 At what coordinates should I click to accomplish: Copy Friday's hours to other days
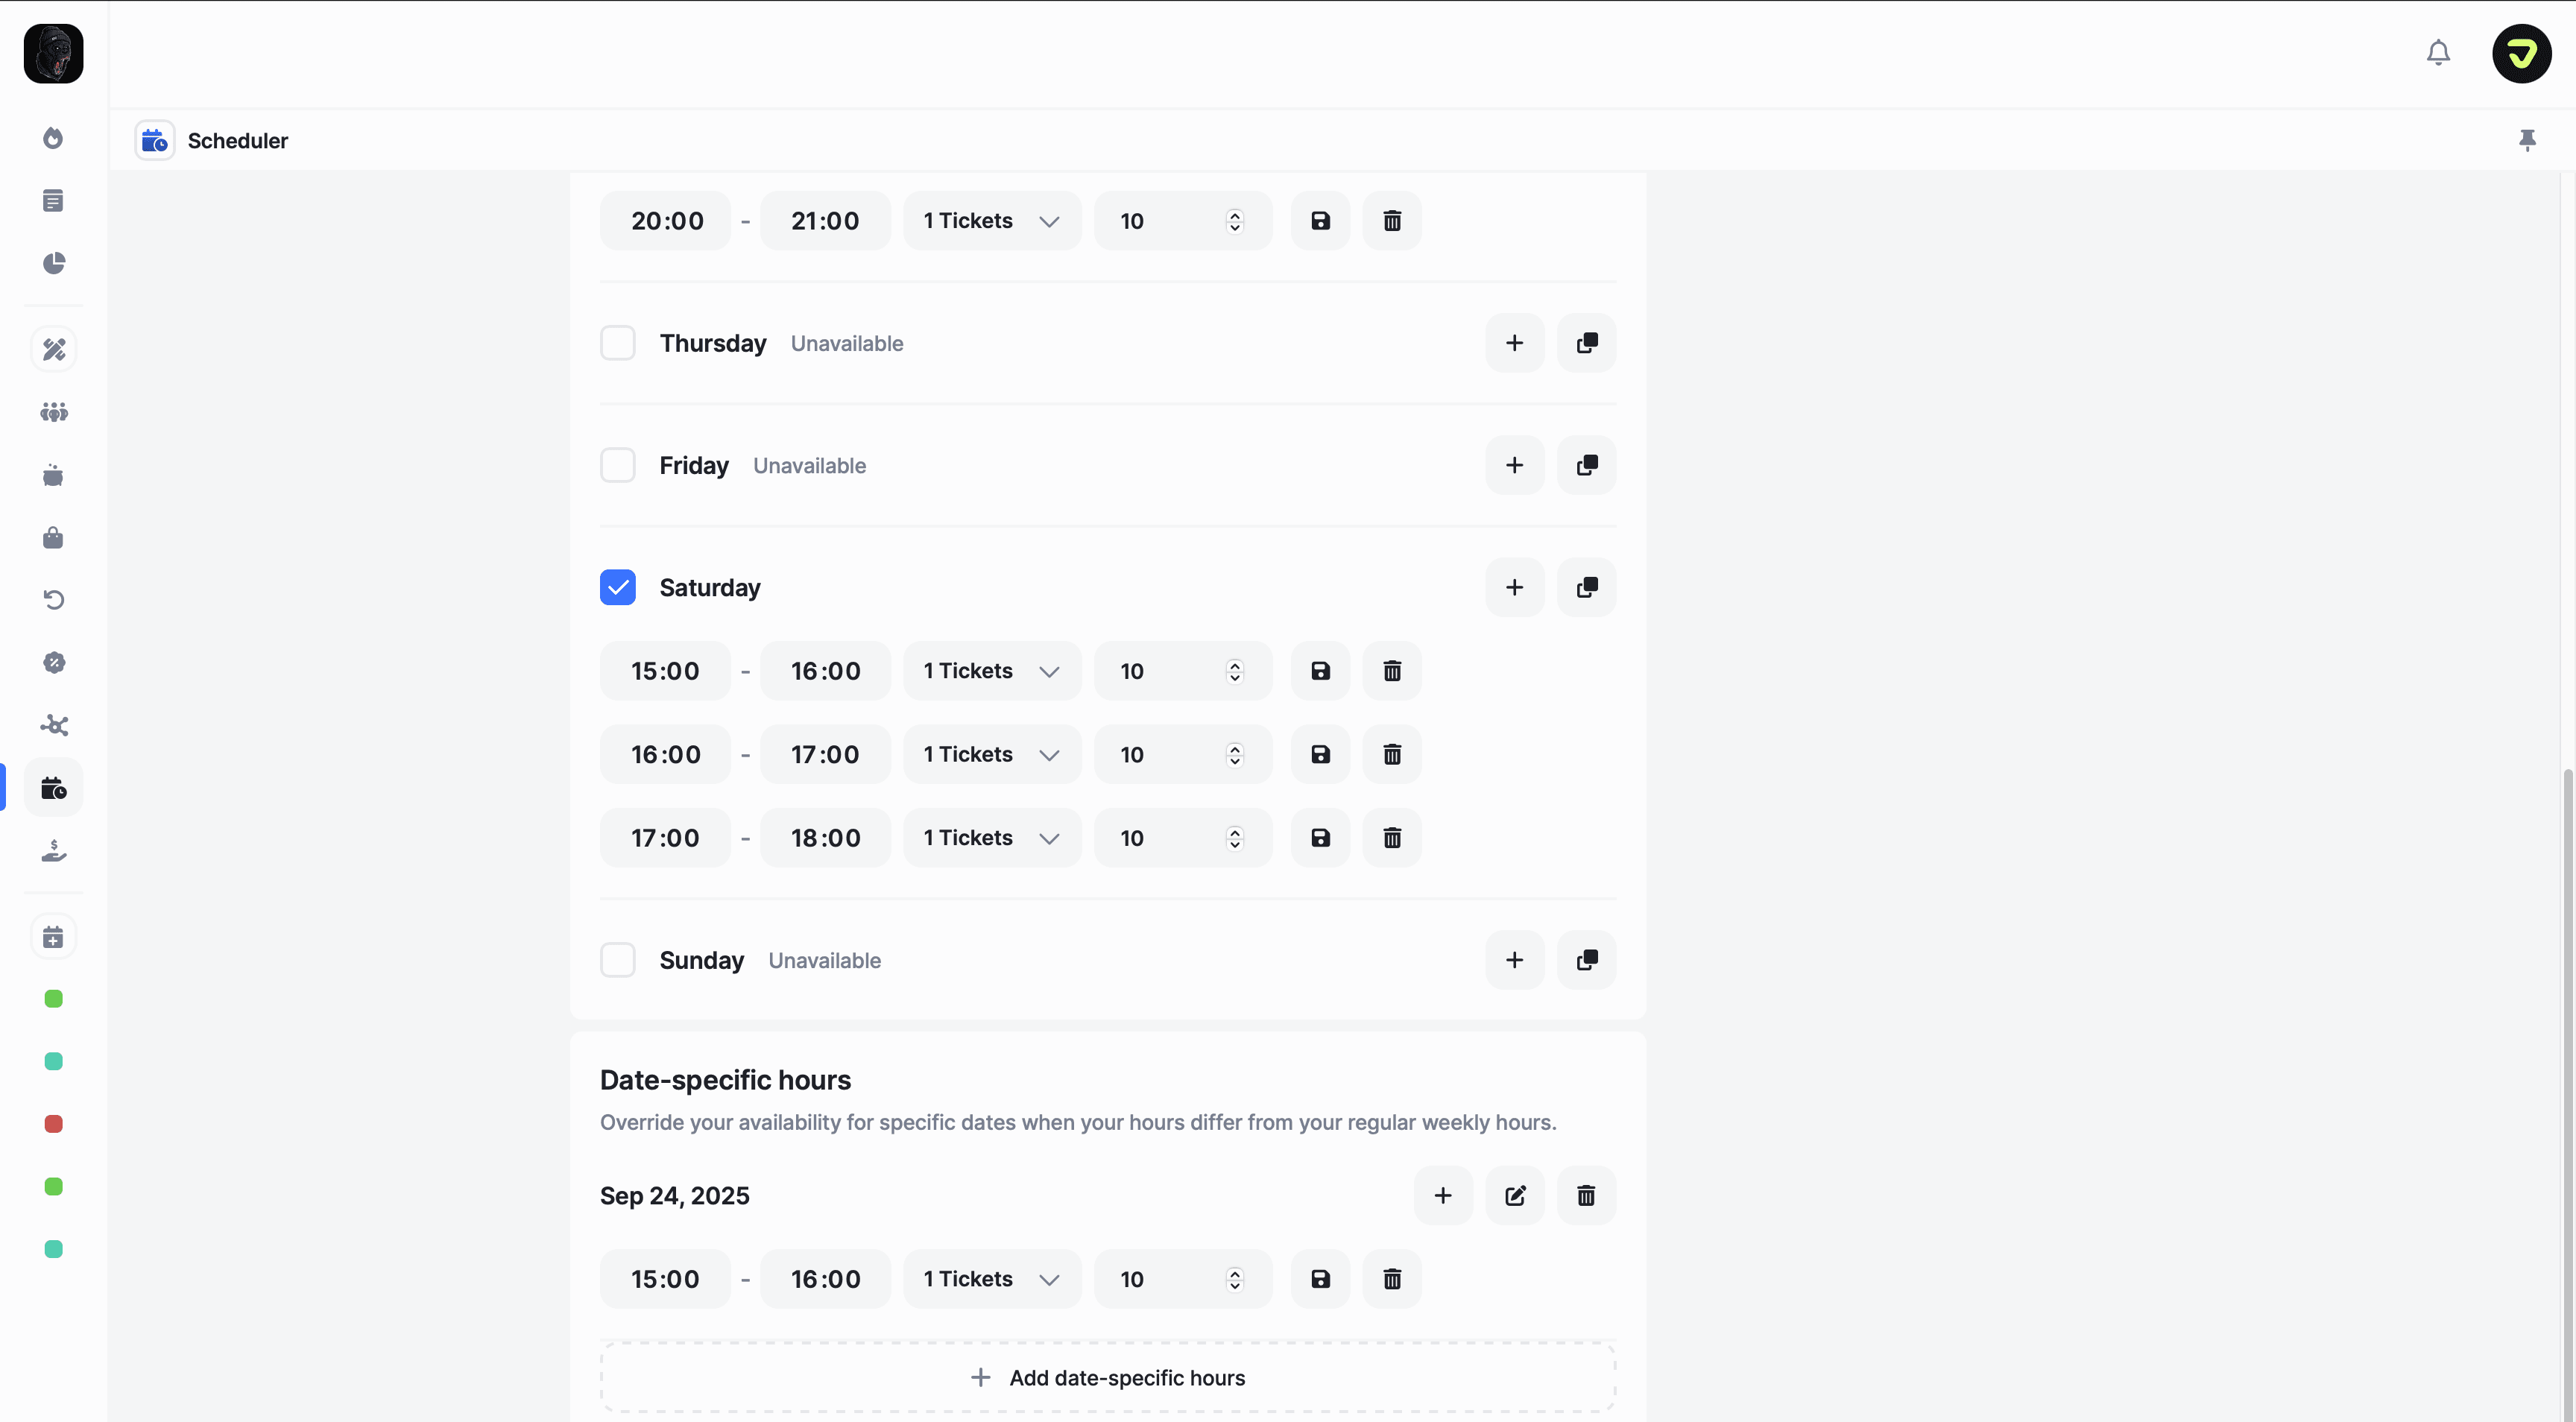tap(1586, 465)
